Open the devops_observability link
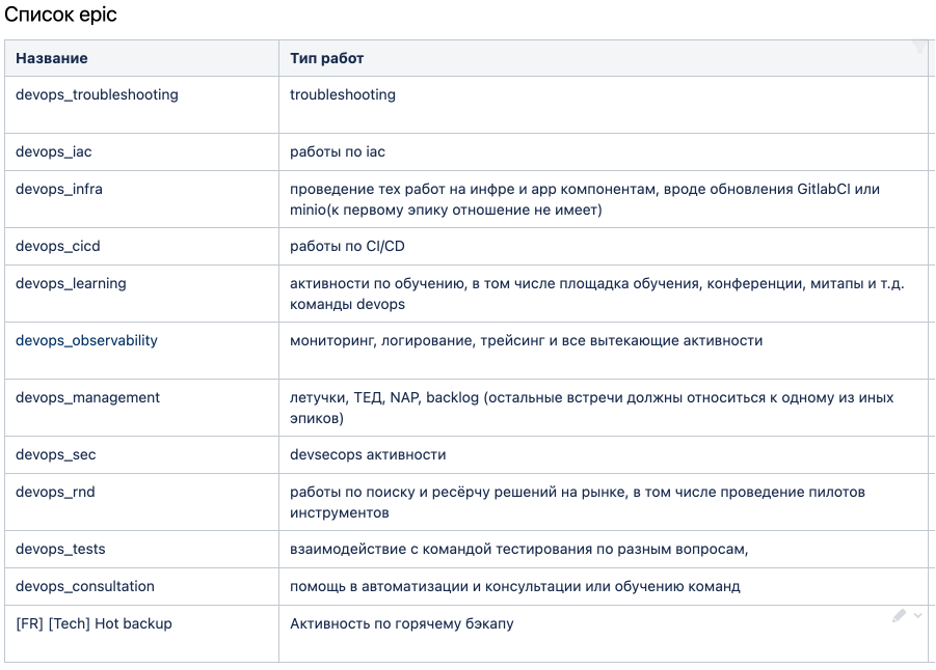 tap(87, 340)
